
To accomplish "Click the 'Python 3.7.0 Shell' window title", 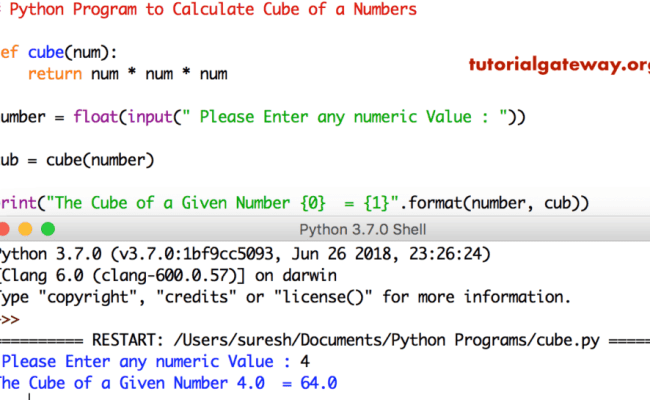I will (363, 229).
